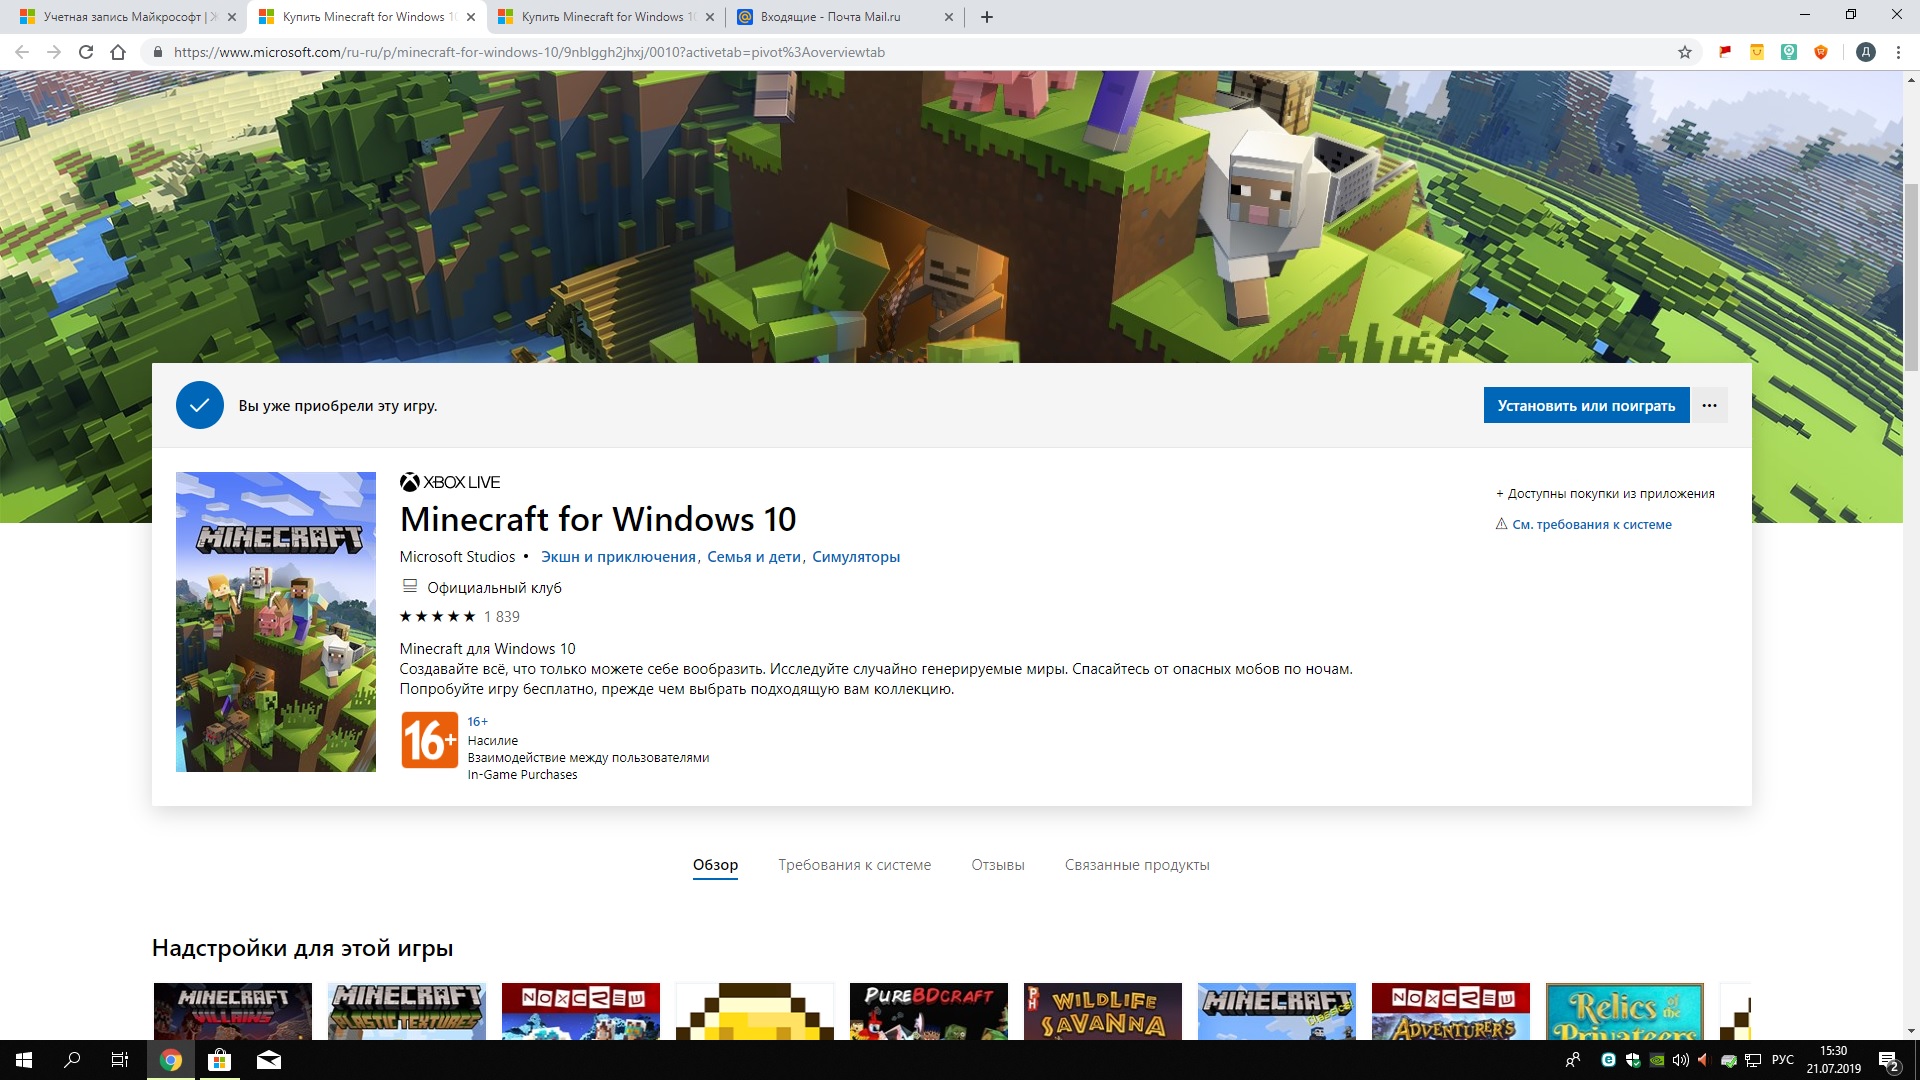Open the Windows Start menu
The height and width of the screenshot is (1080, 1920).
(x=24, y=1060)
